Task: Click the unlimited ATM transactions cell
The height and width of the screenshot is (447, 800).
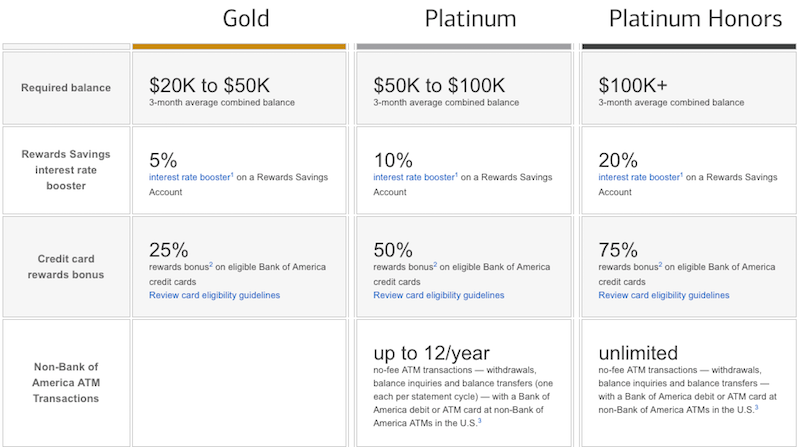Action: pos(689,383)
